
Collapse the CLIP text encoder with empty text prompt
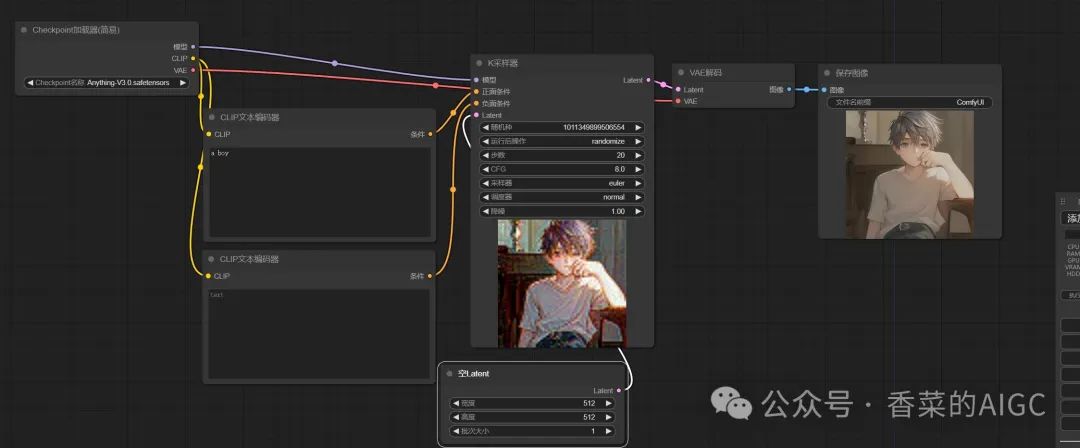[211, 259]
